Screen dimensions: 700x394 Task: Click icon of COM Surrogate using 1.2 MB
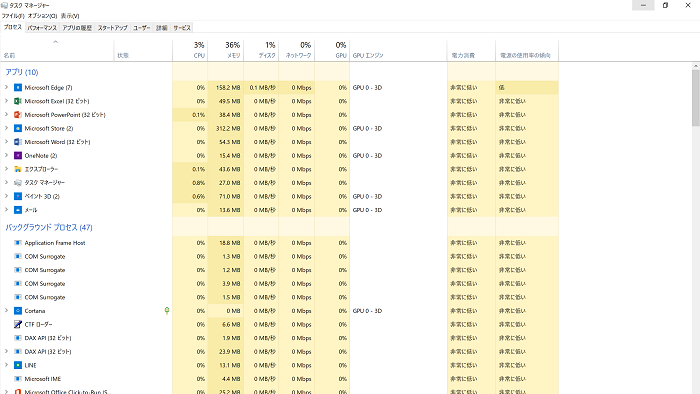(18, 270)
